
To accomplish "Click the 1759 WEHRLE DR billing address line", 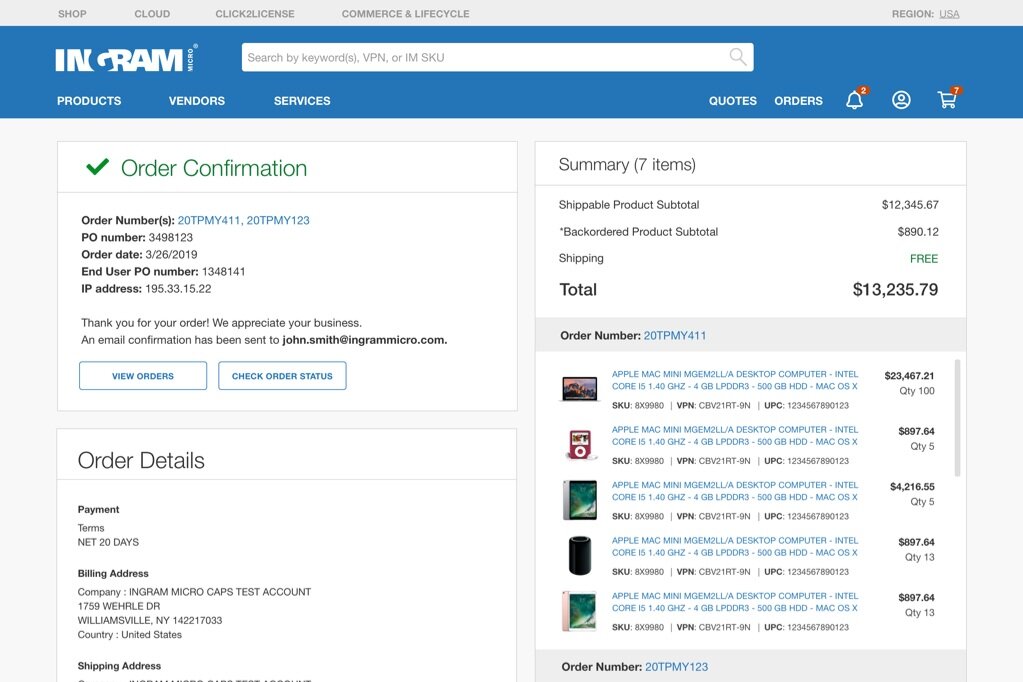I will pos(119,606).
